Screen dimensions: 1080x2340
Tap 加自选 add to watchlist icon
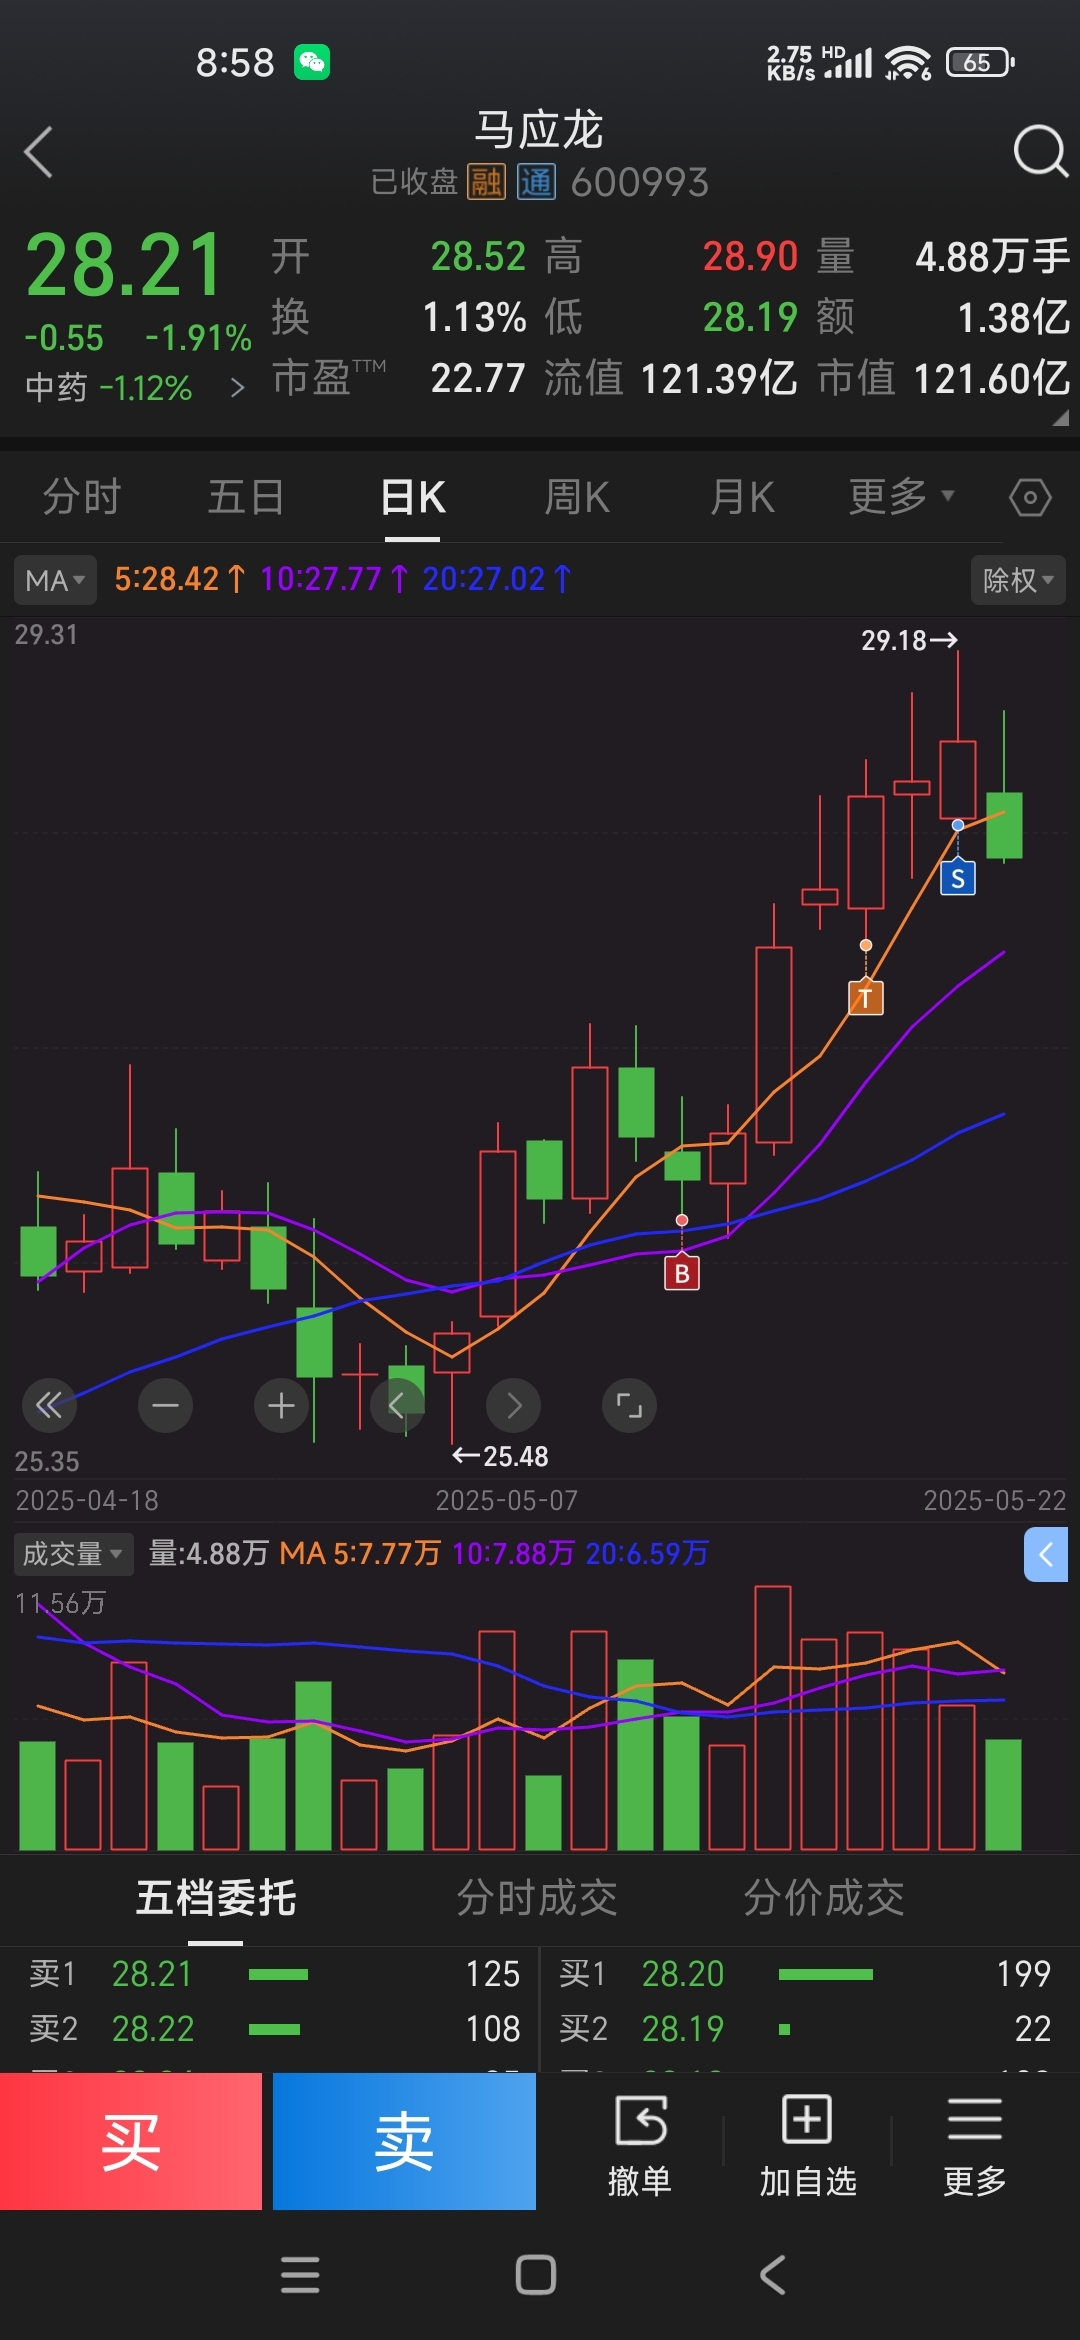pos(807,2146)
